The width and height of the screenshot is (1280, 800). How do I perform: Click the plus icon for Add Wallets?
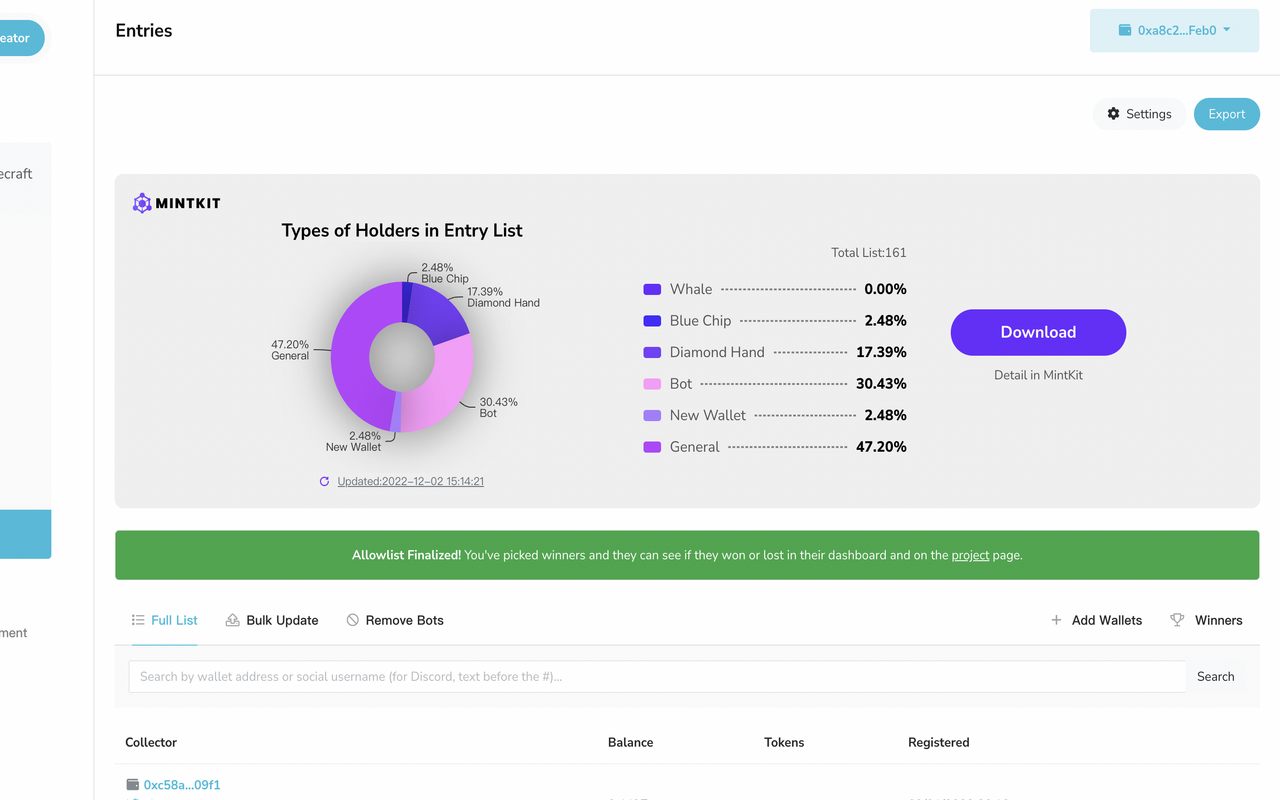coord(1056,620)
